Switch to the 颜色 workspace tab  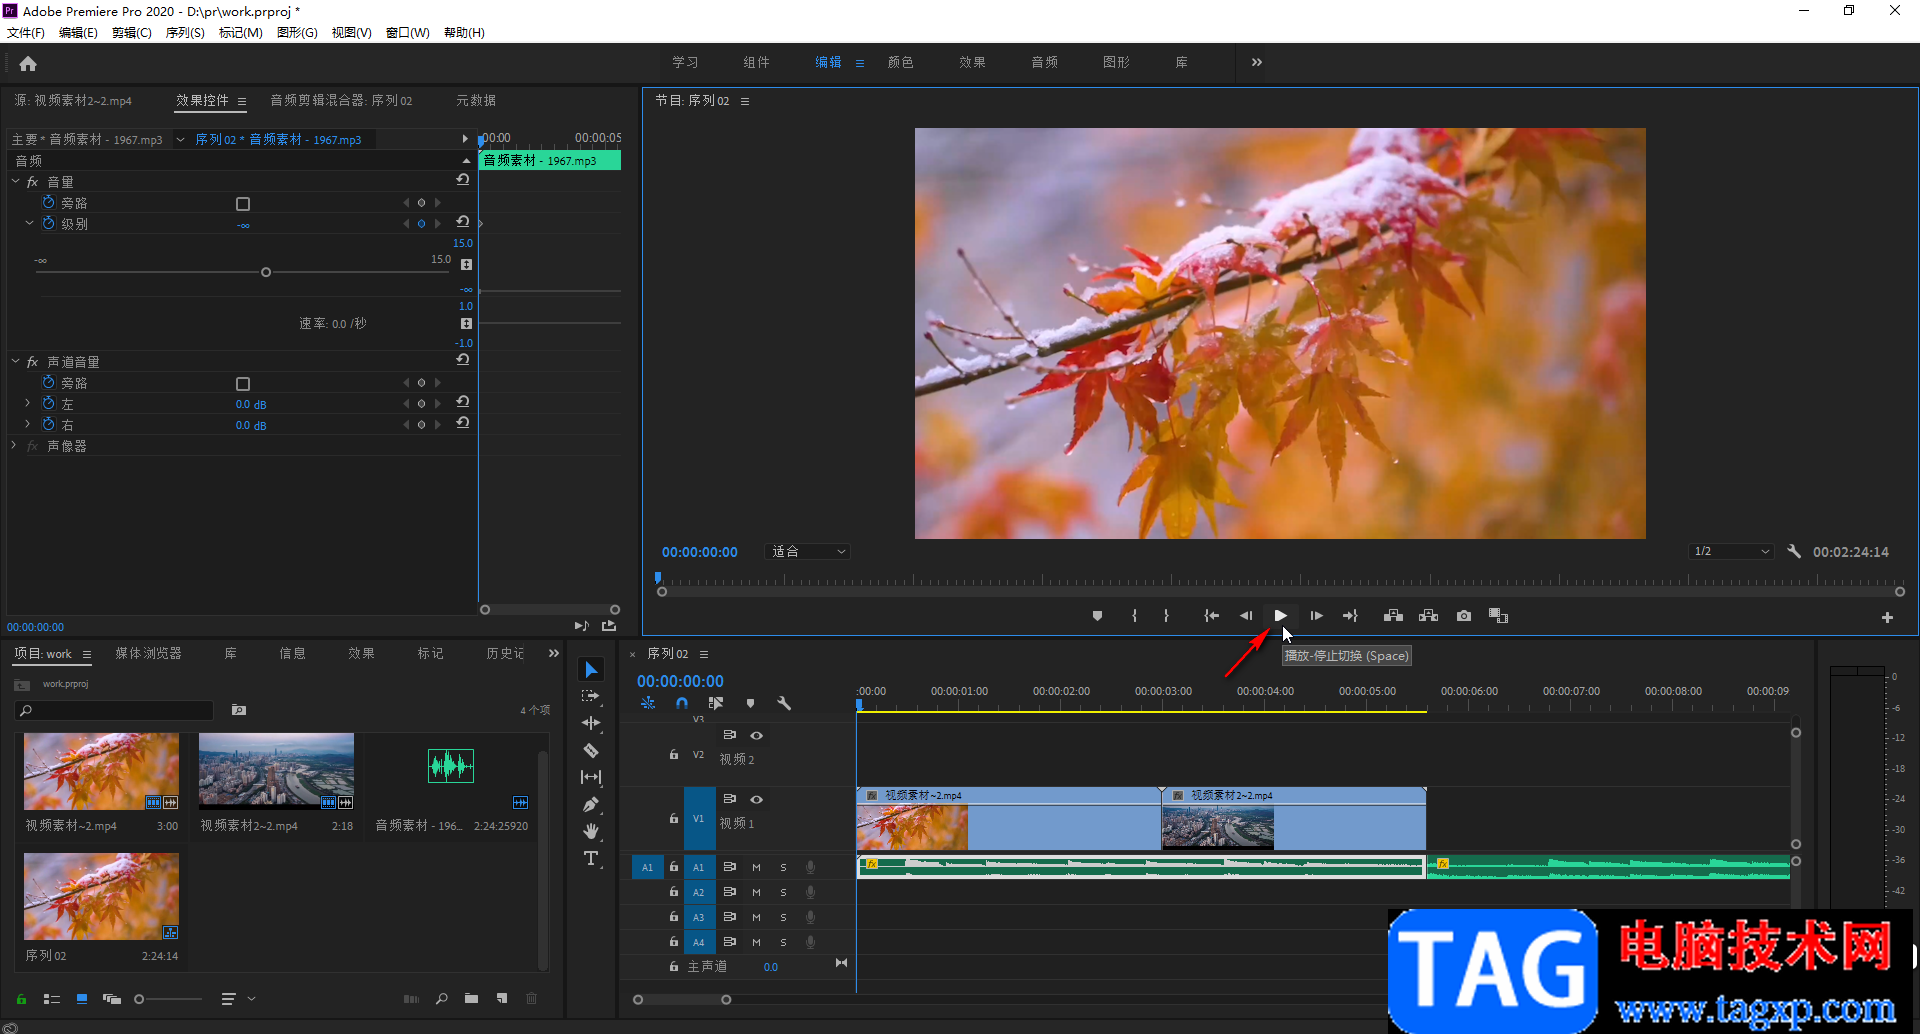[900, 62]
